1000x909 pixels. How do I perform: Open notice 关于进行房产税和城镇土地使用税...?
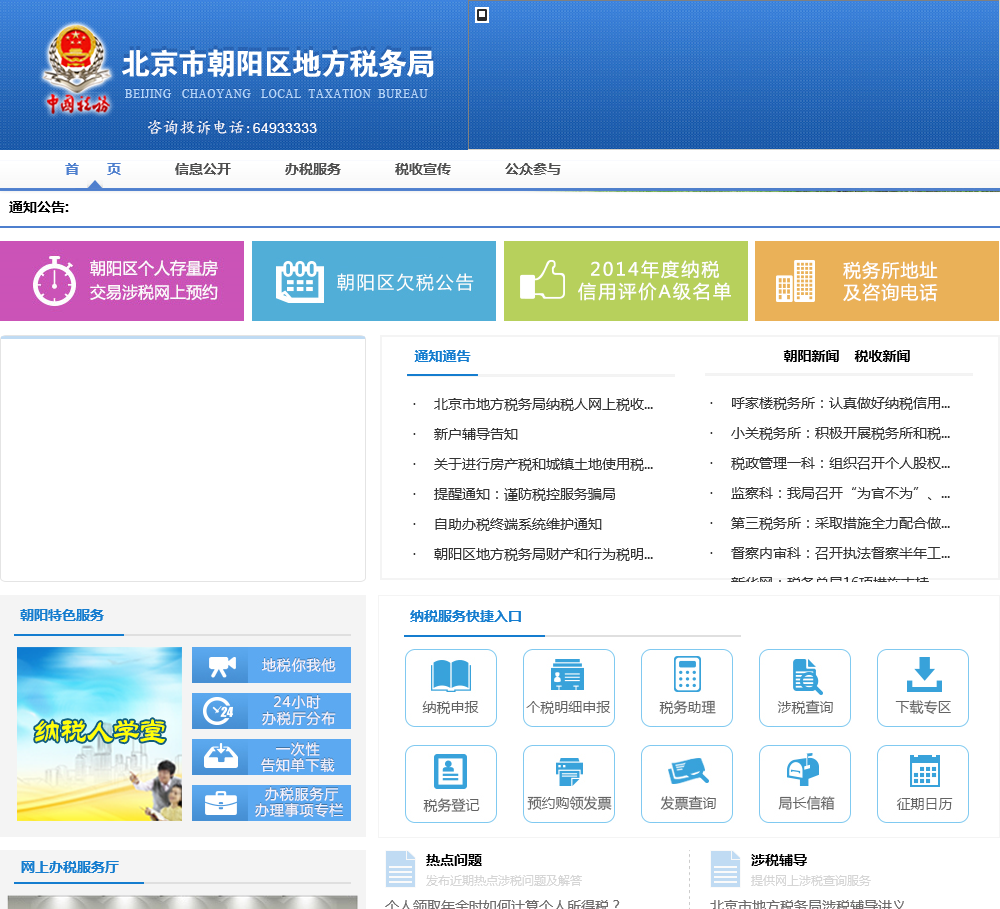click(543, 464)
